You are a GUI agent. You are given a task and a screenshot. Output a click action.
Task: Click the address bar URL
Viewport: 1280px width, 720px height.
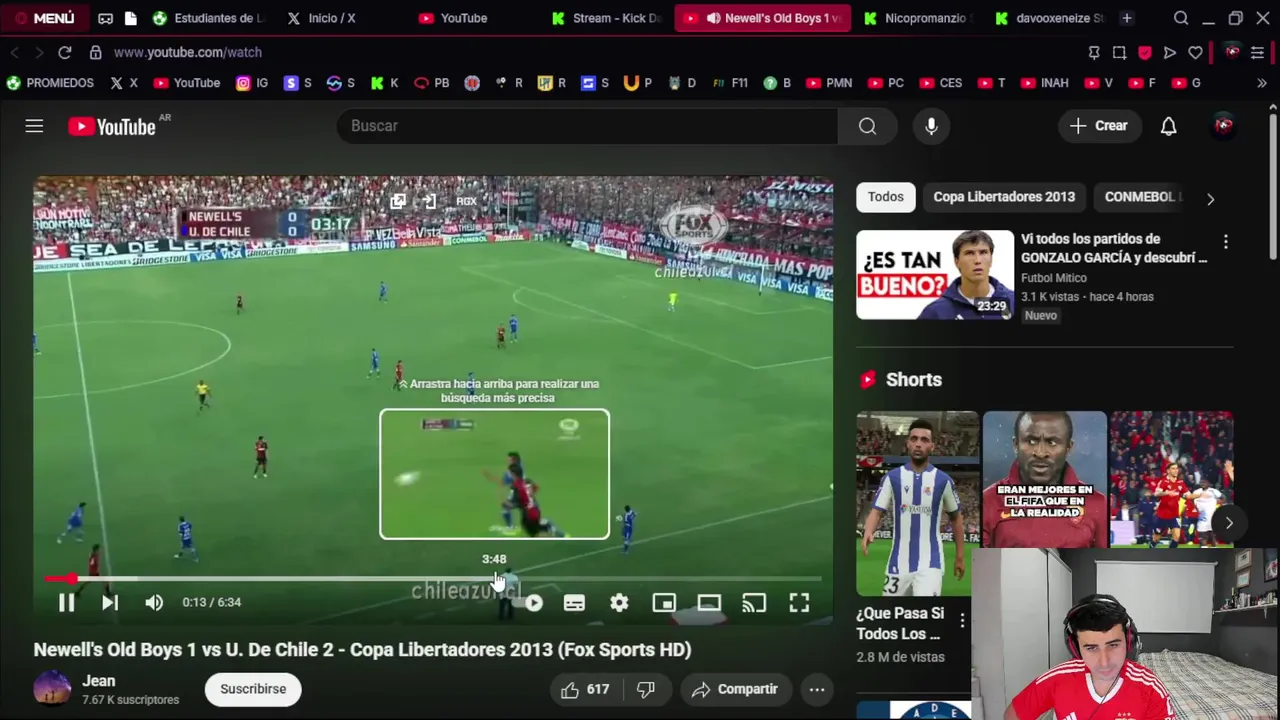click(x=188, y=52)
